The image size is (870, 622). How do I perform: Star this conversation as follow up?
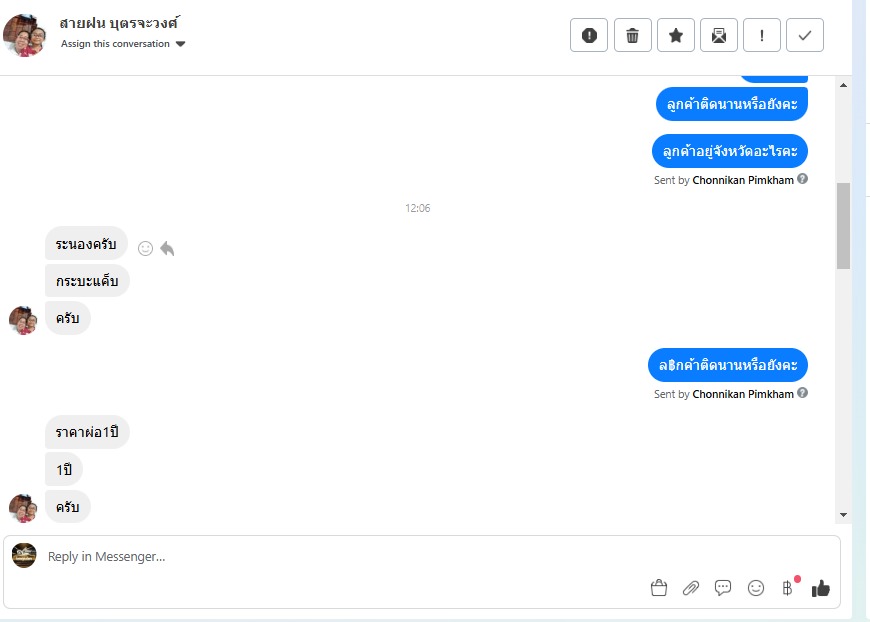[x=676, y=36]
